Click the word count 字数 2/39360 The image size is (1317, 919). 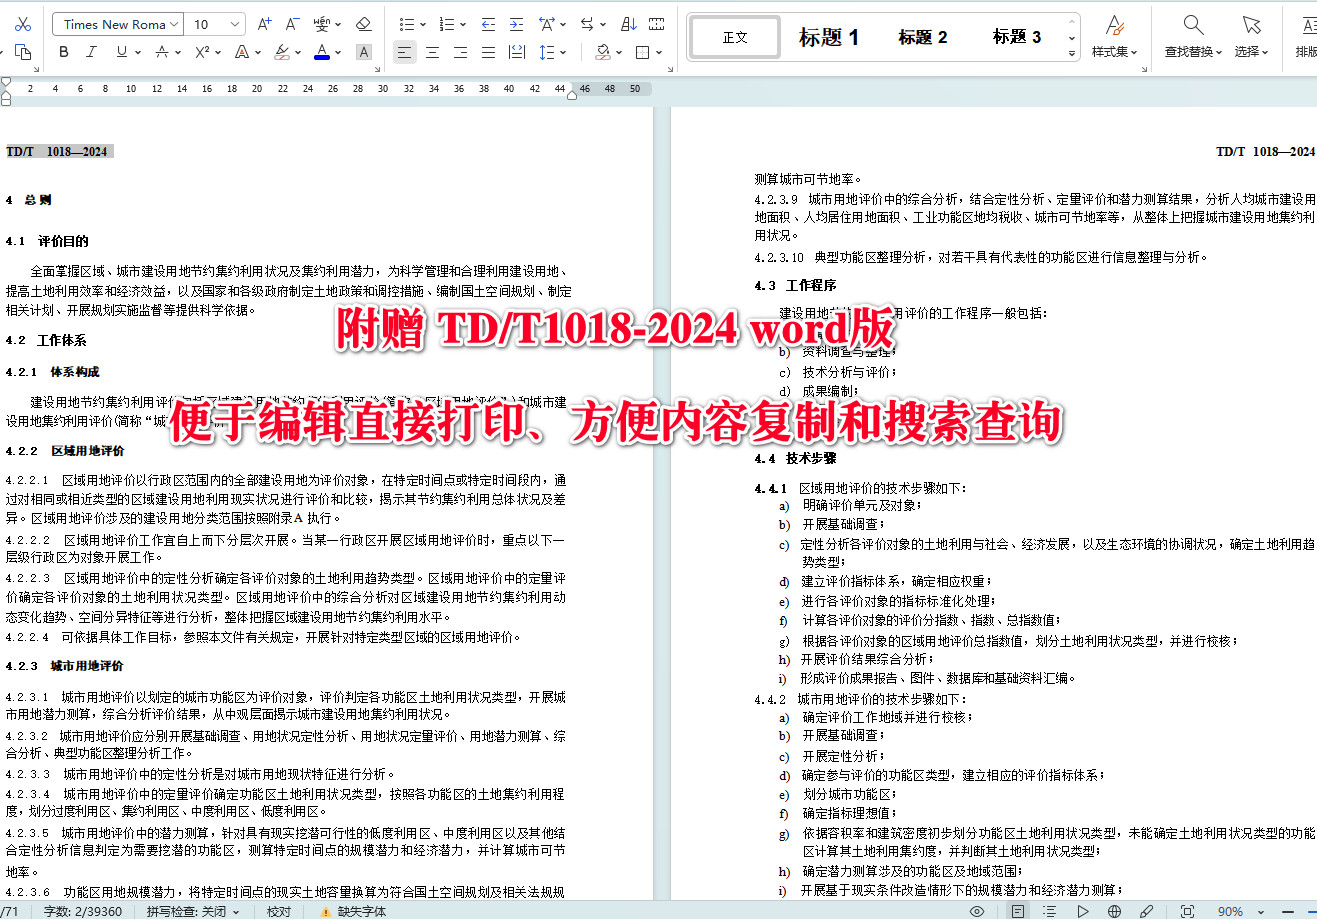click(x=83, y=911)
